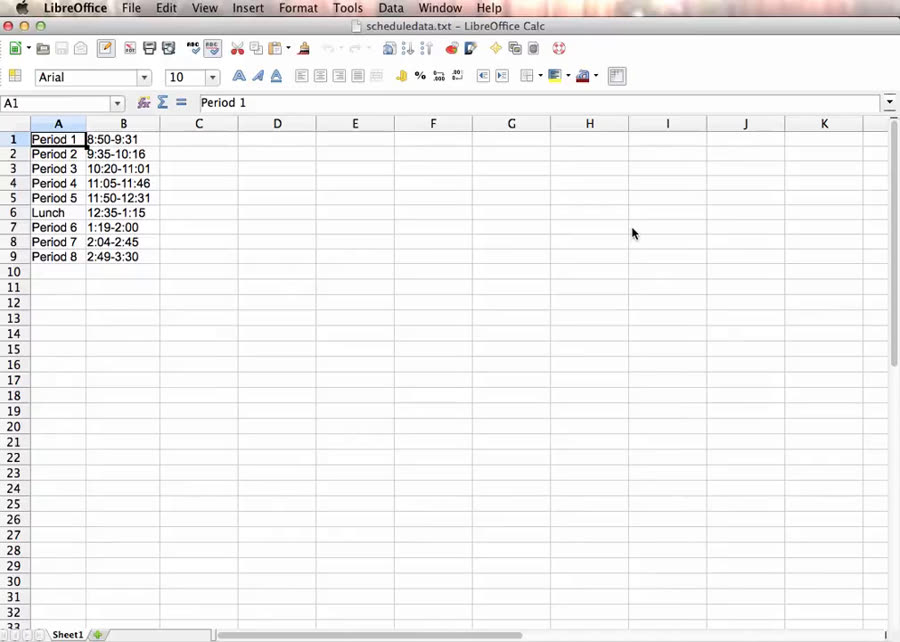Viewport: 900px width, 642px height.
Task: Add new sheet plus button
Action: point(98,635)
